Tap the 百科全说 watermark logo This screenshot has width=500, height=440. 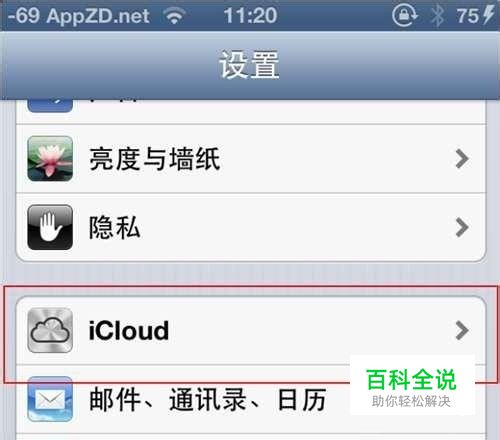tap(412, 386)
